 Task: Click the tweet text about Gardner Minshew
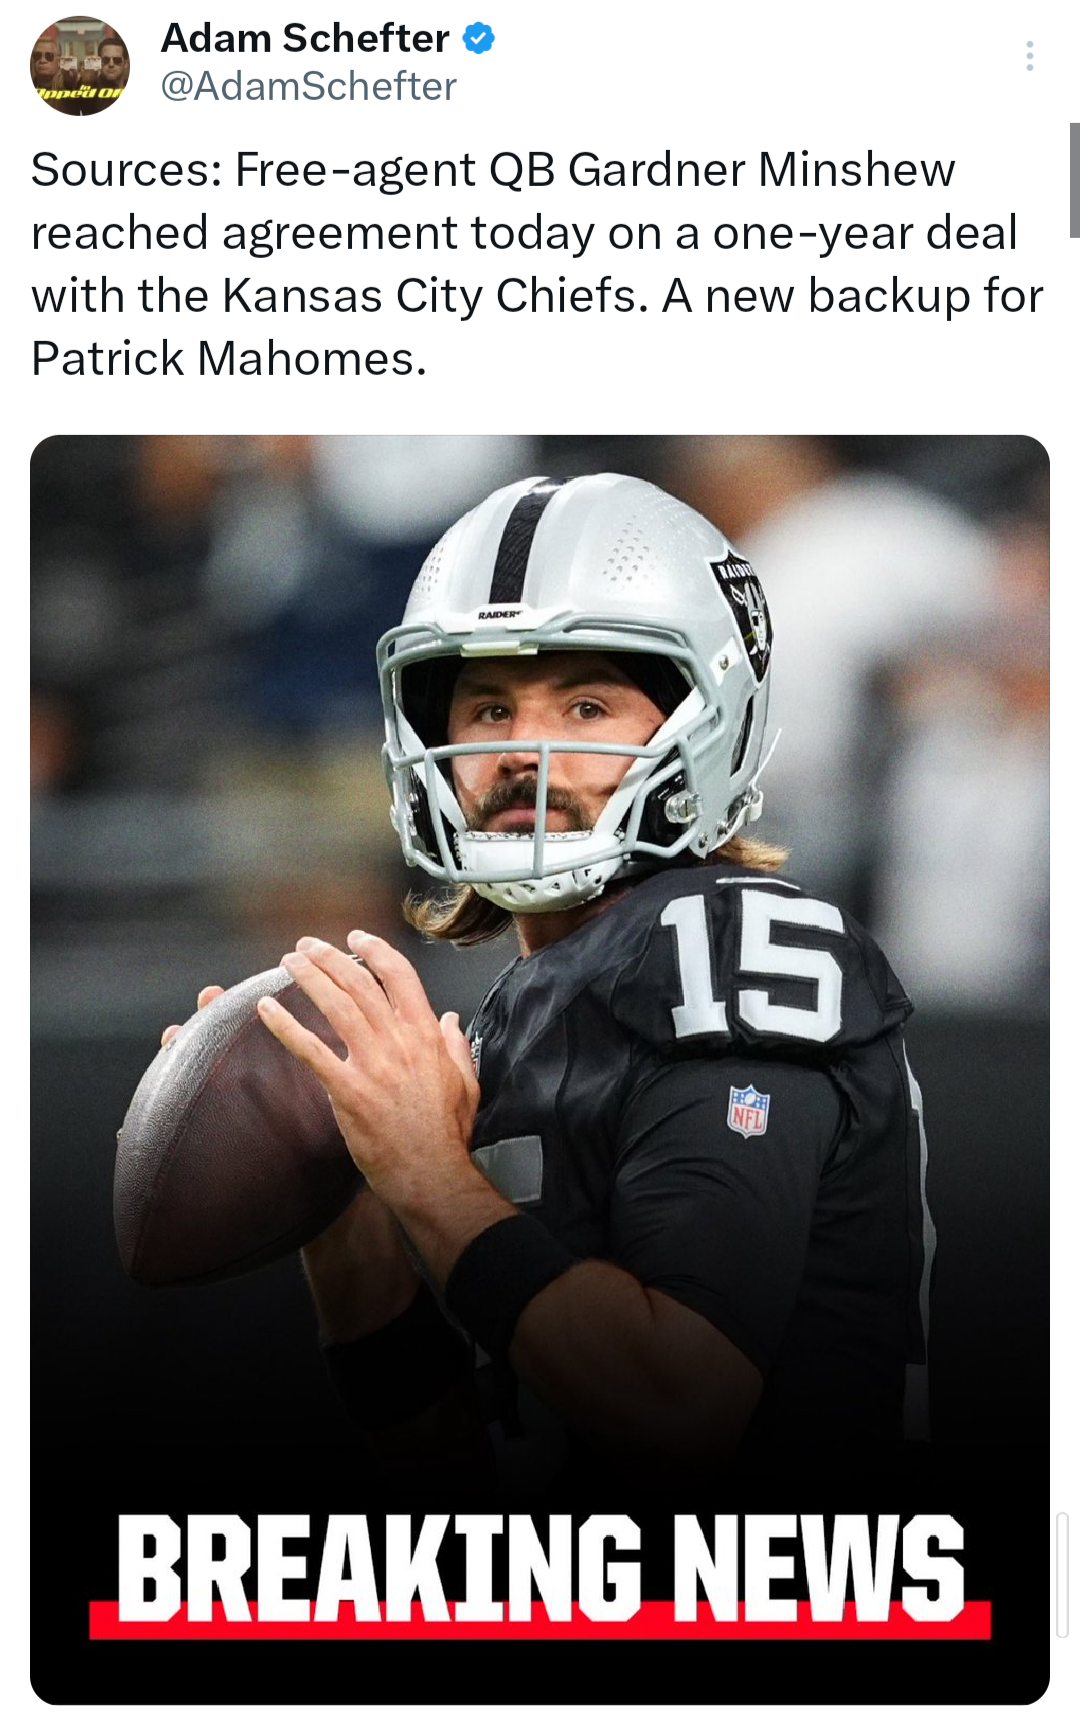pos(537,264)
